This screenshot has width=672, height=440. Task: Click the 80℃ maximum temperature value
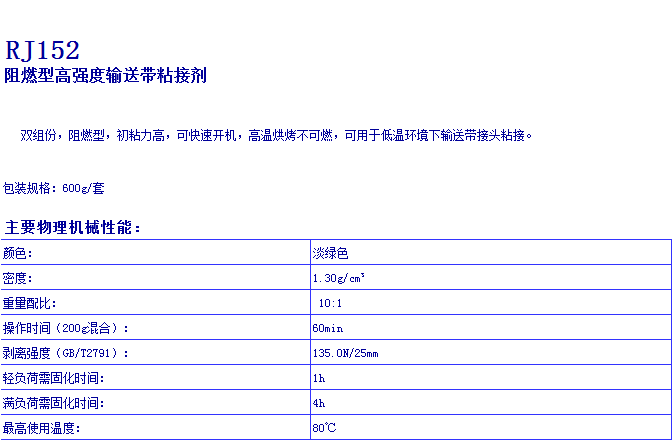point(324,428)
